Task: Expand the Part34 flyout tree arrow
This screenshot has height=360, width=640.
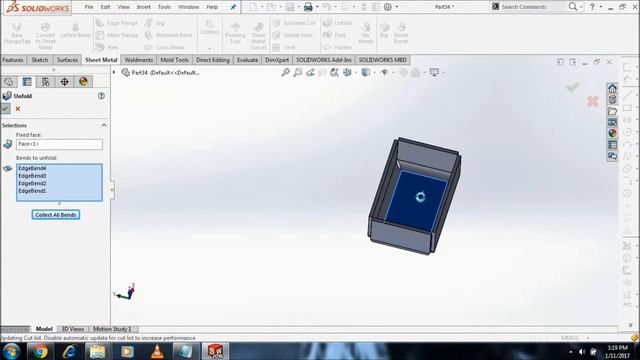Action: 114,73
